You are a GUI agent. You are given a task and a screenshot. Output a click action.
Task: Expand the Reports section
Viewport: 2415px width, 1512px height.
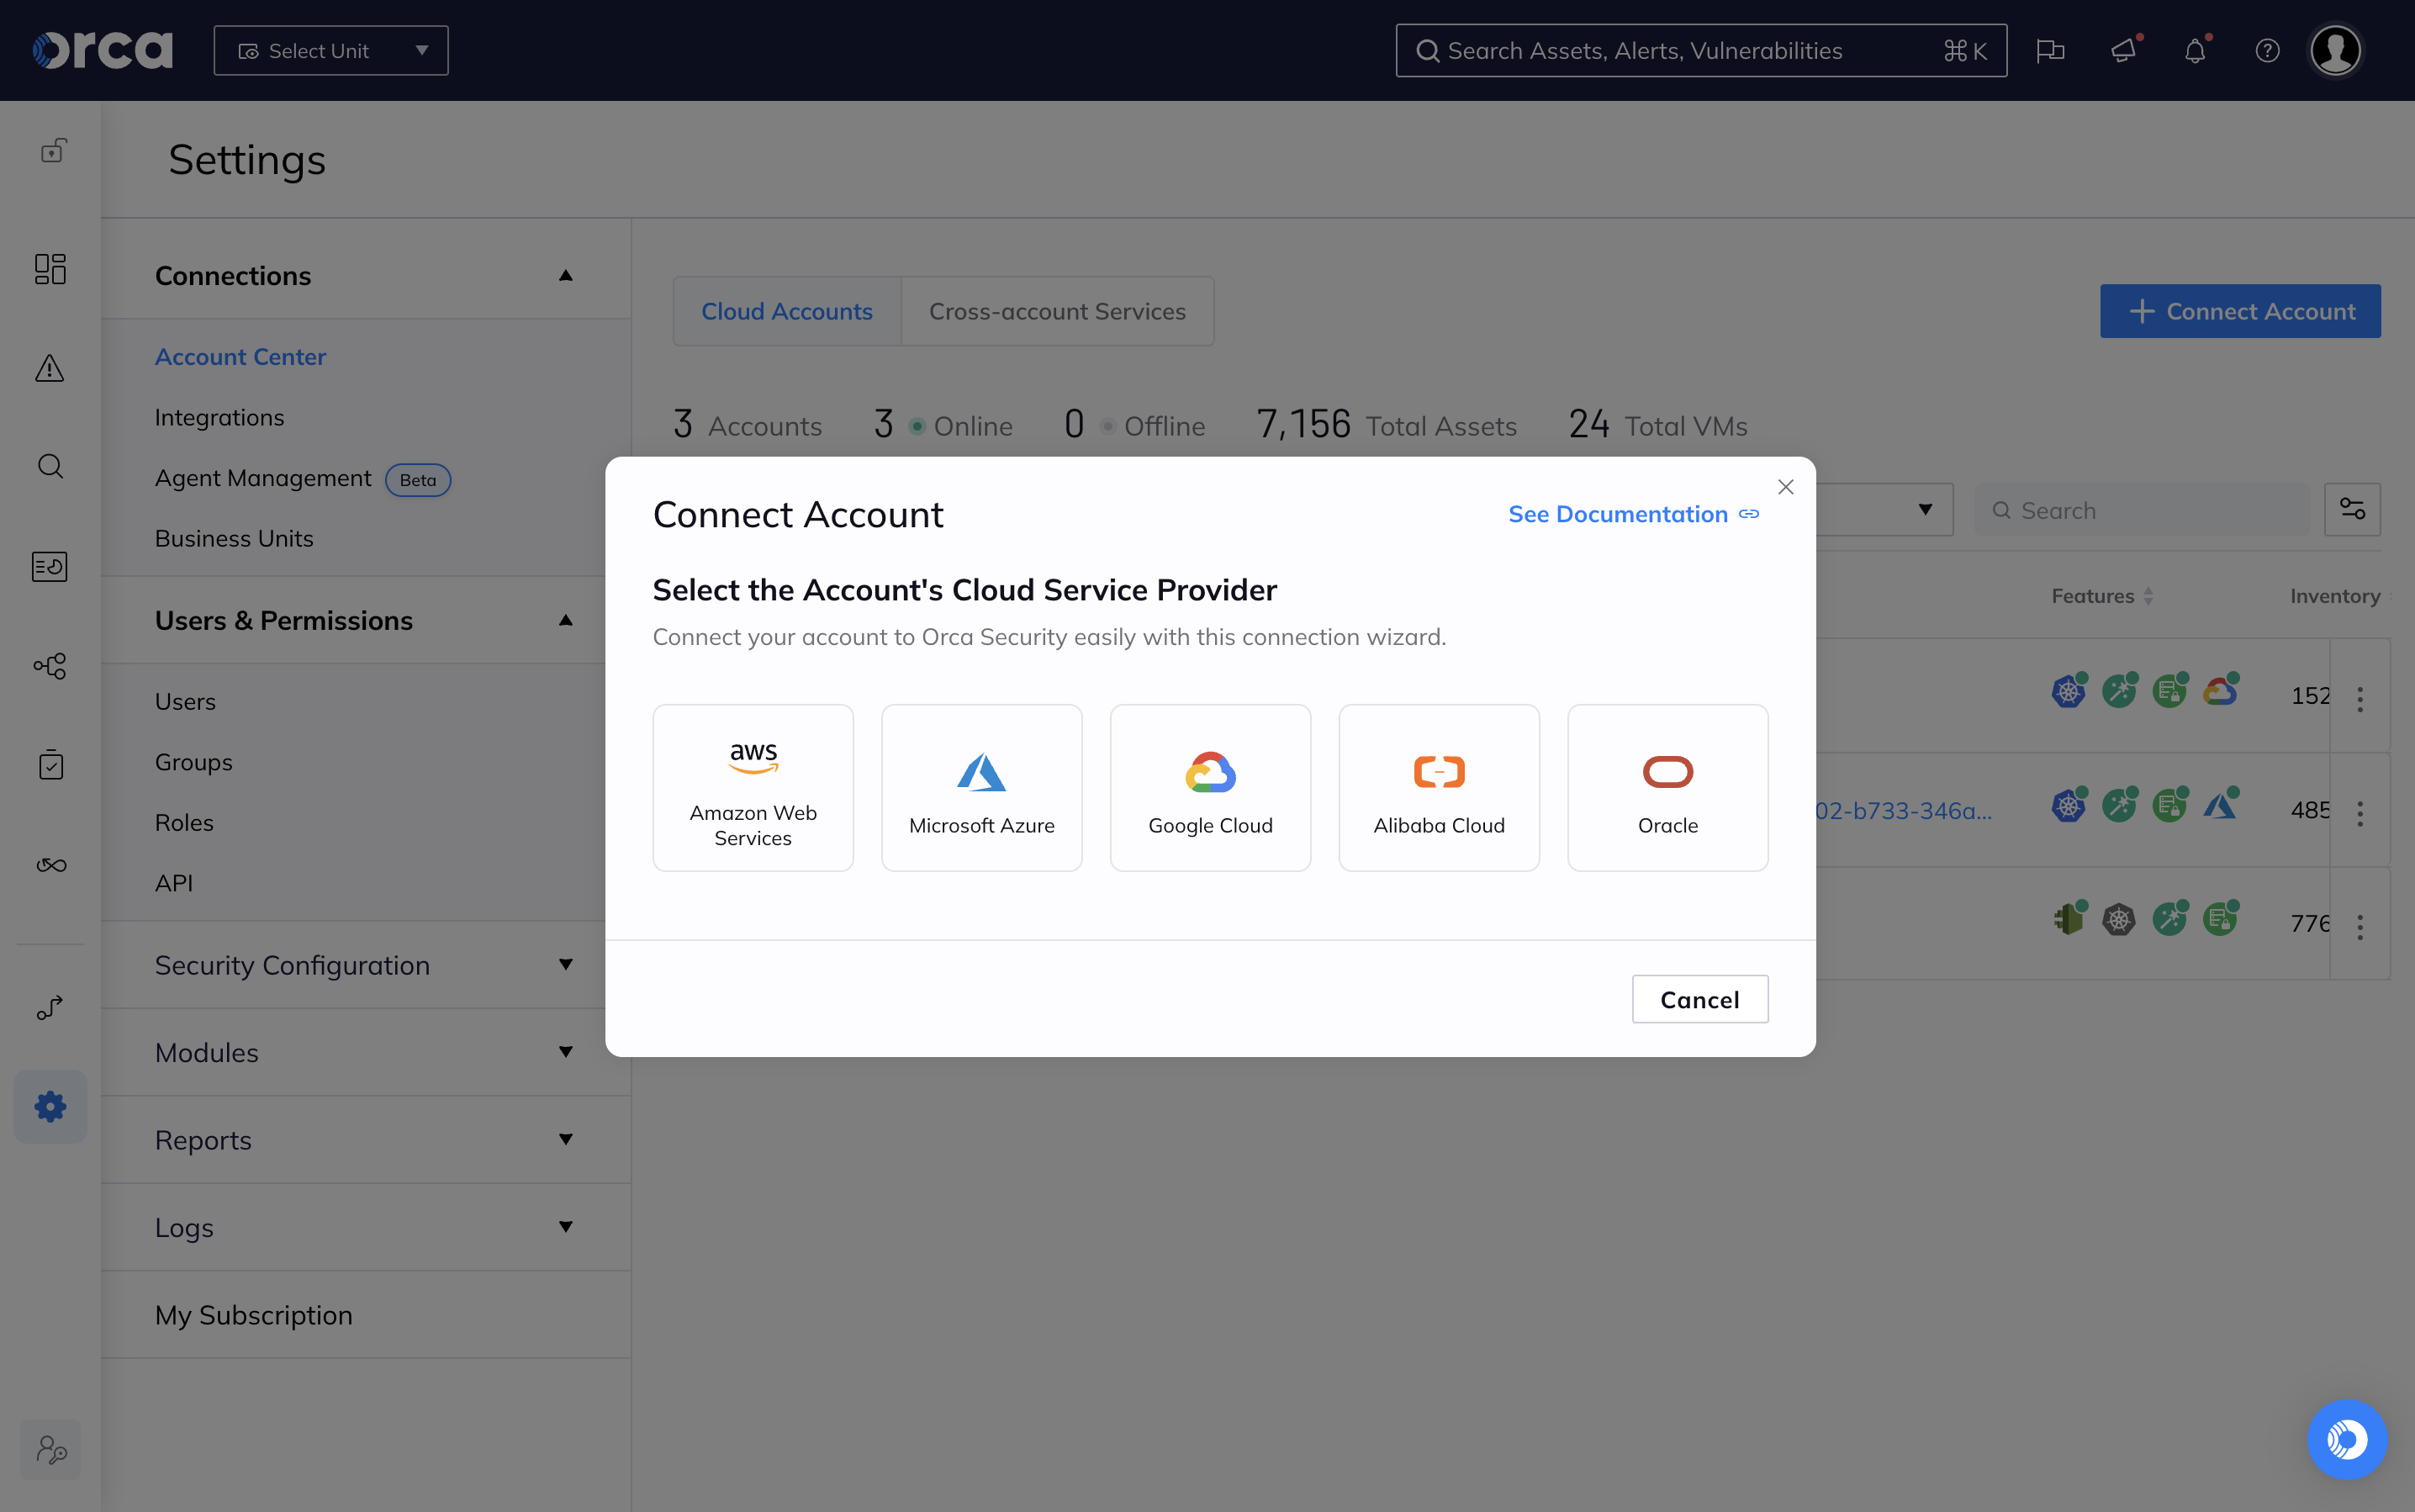(565, 1139)
